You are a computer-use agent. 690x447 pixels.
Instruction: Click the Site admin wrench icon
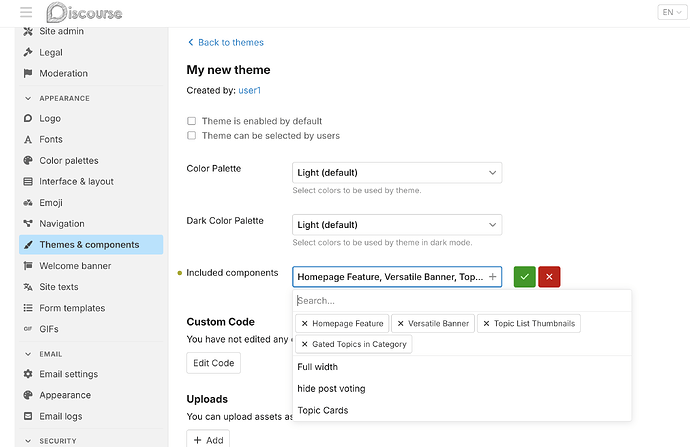click(x=28, y=31)
